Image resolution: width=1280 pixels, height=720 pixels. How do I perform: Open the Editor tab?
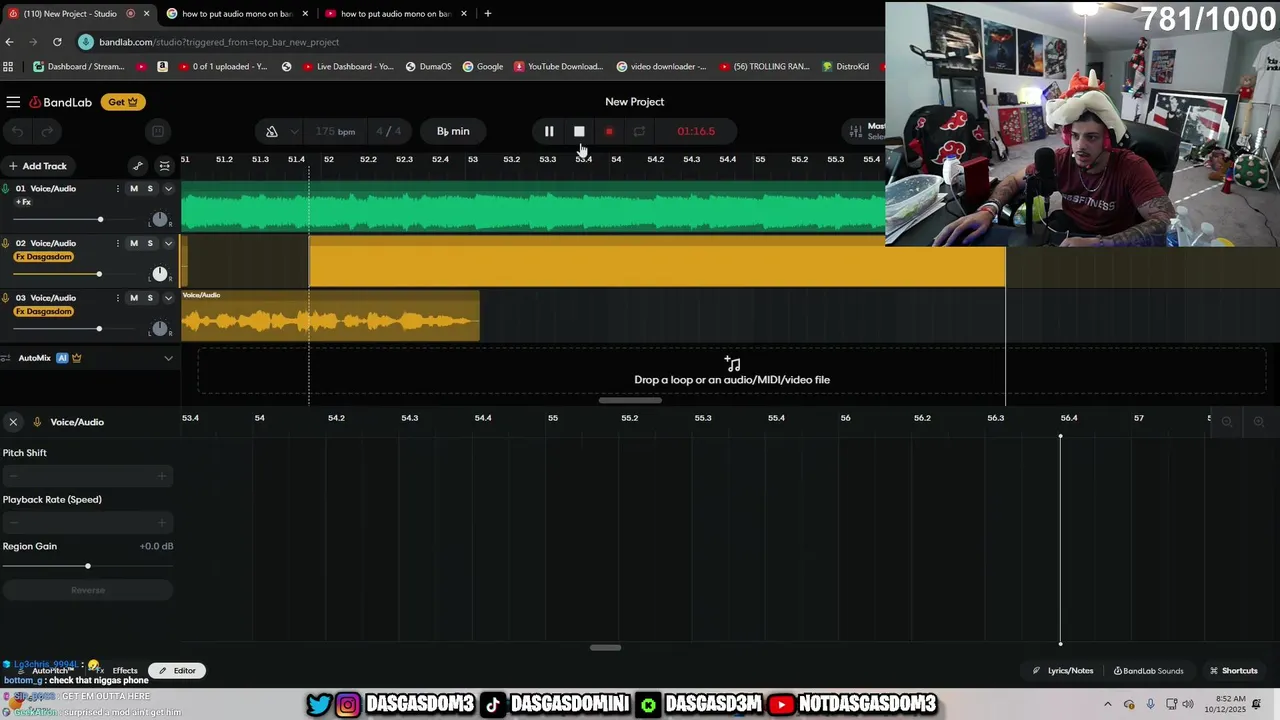pos(177,671)
